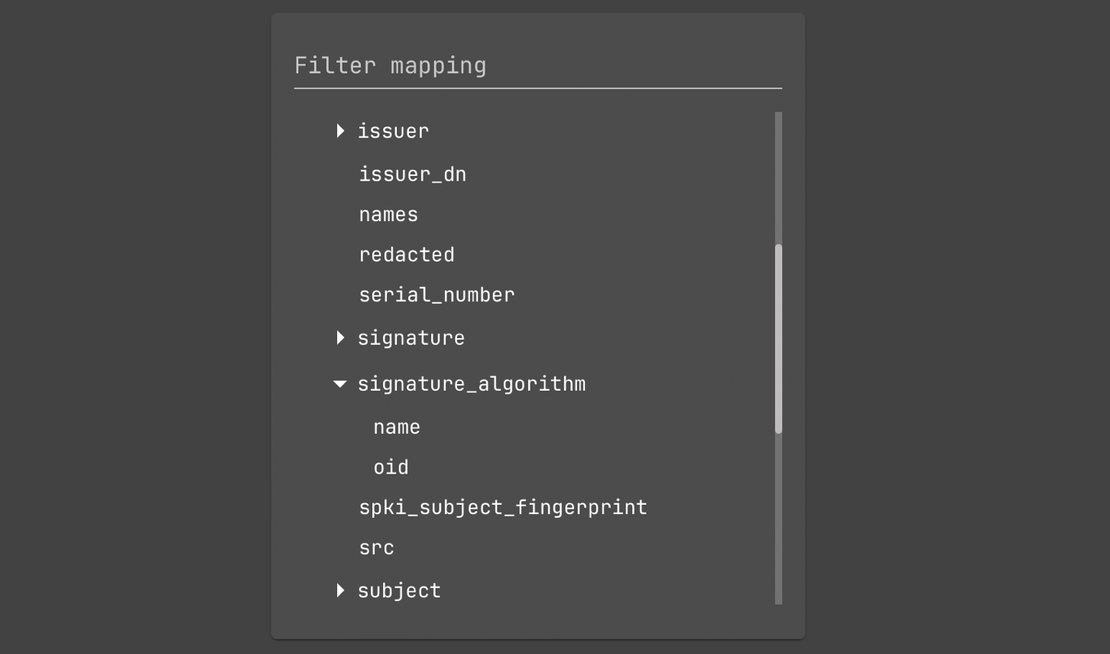
Task: Click the issuer label
Action: click(x=393, y=131)
